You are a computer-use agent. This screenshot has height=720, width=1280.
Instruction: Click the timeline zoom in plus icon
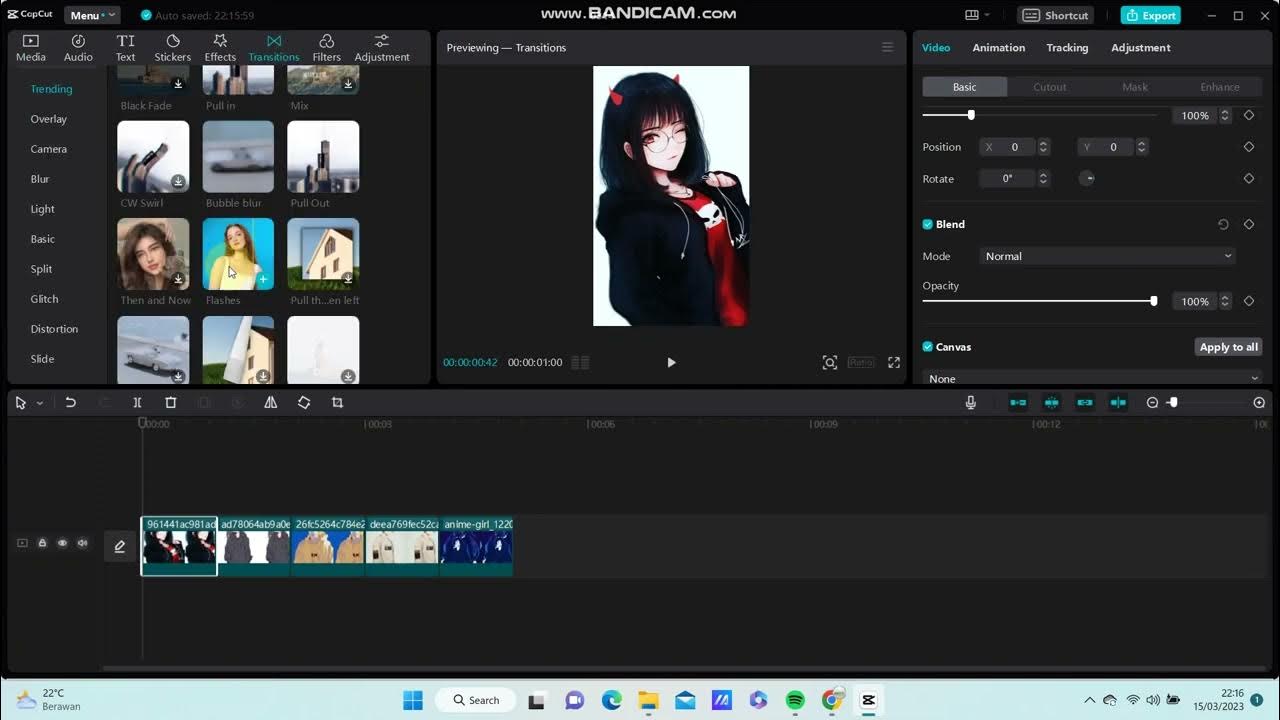coord(1259,402)
